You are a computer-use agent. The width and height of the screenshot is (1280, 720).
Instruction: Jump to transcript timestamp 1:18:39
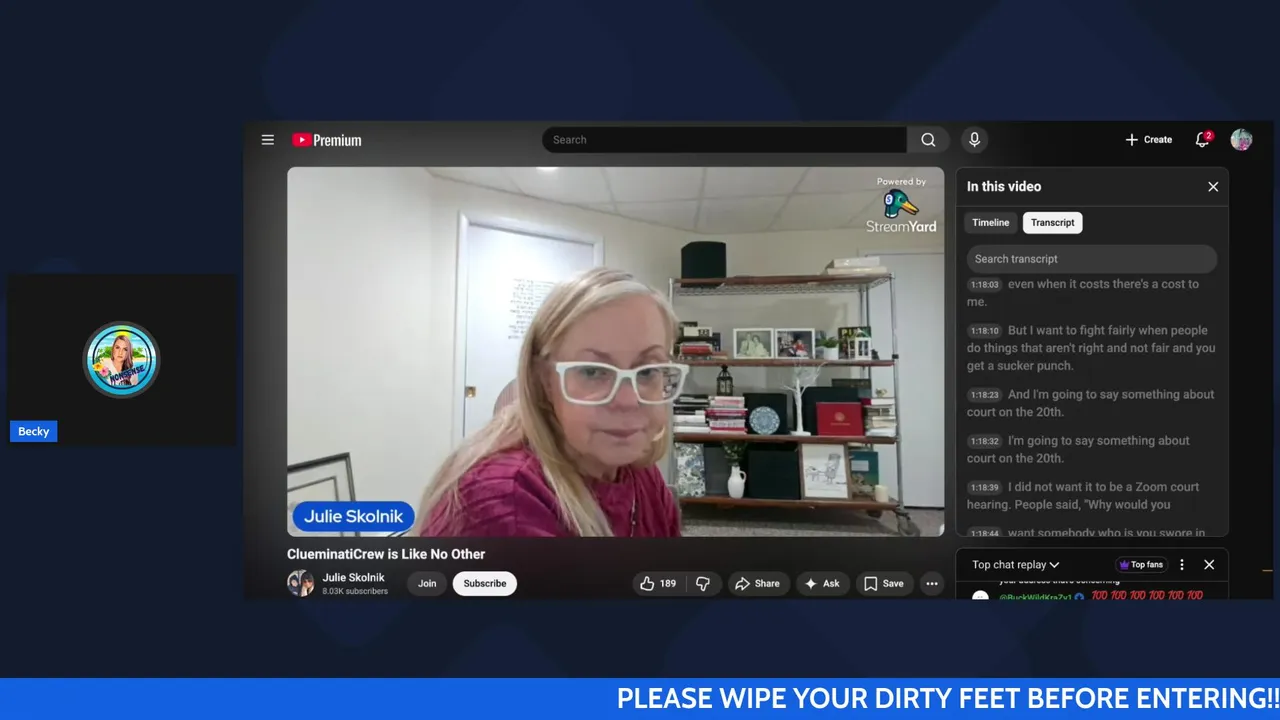[x=985, y=487]
